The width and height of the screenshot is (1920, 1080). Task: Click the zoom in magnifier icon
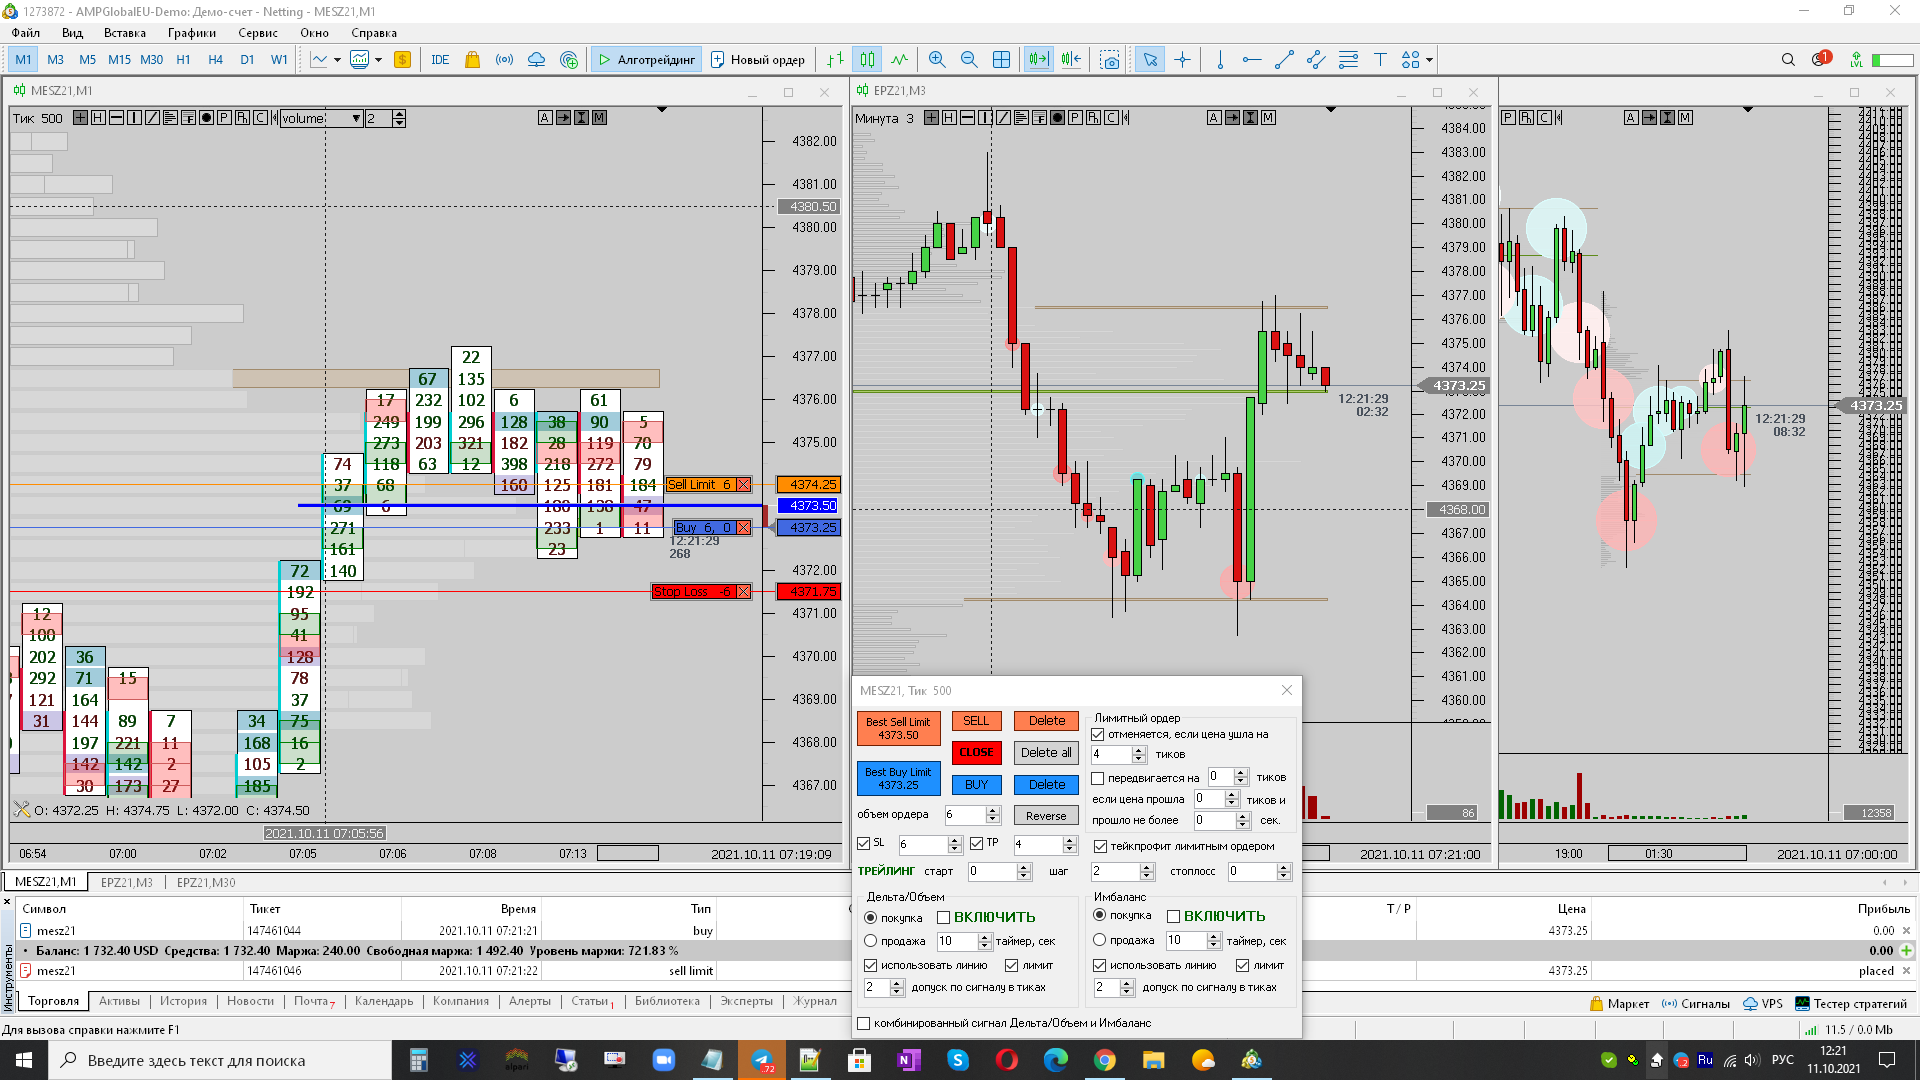(936, 60)
